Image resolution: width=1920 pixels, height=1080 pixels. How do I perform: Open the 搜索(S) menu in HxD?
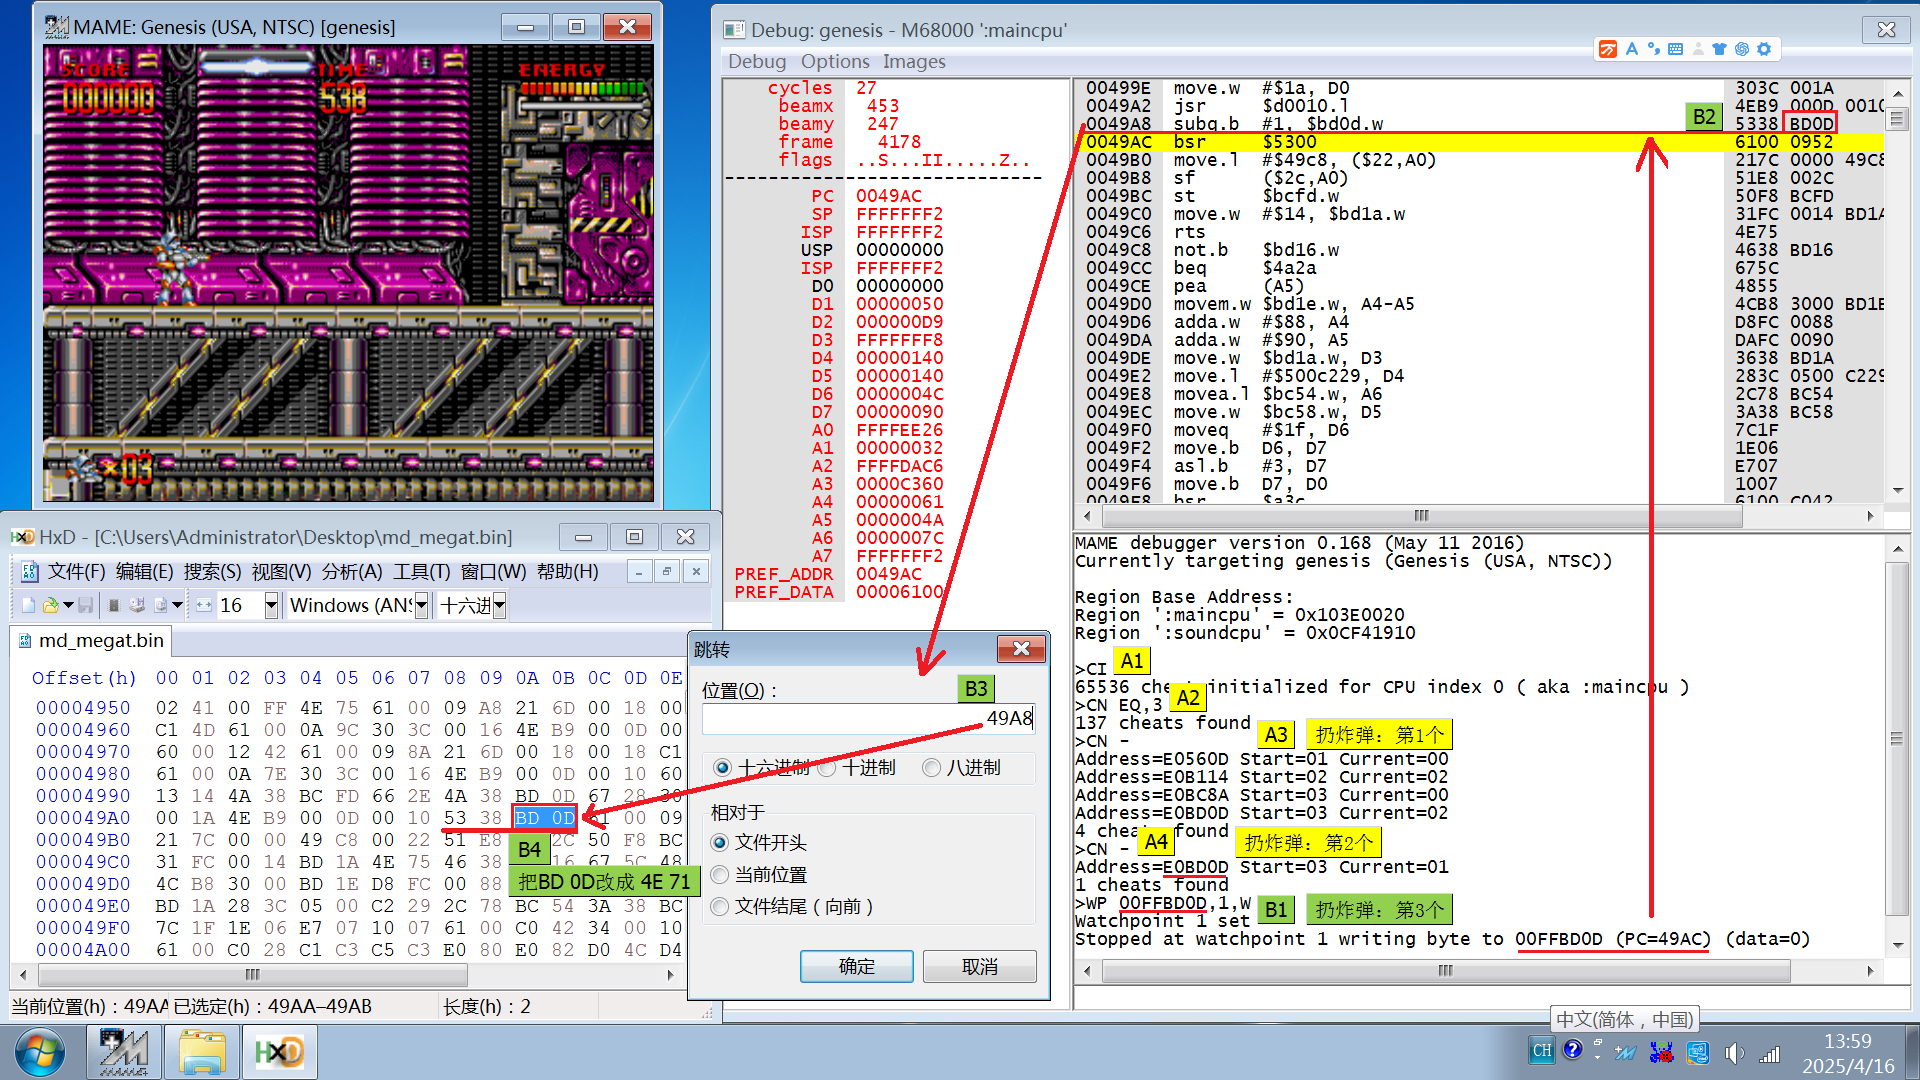[213, 571]
